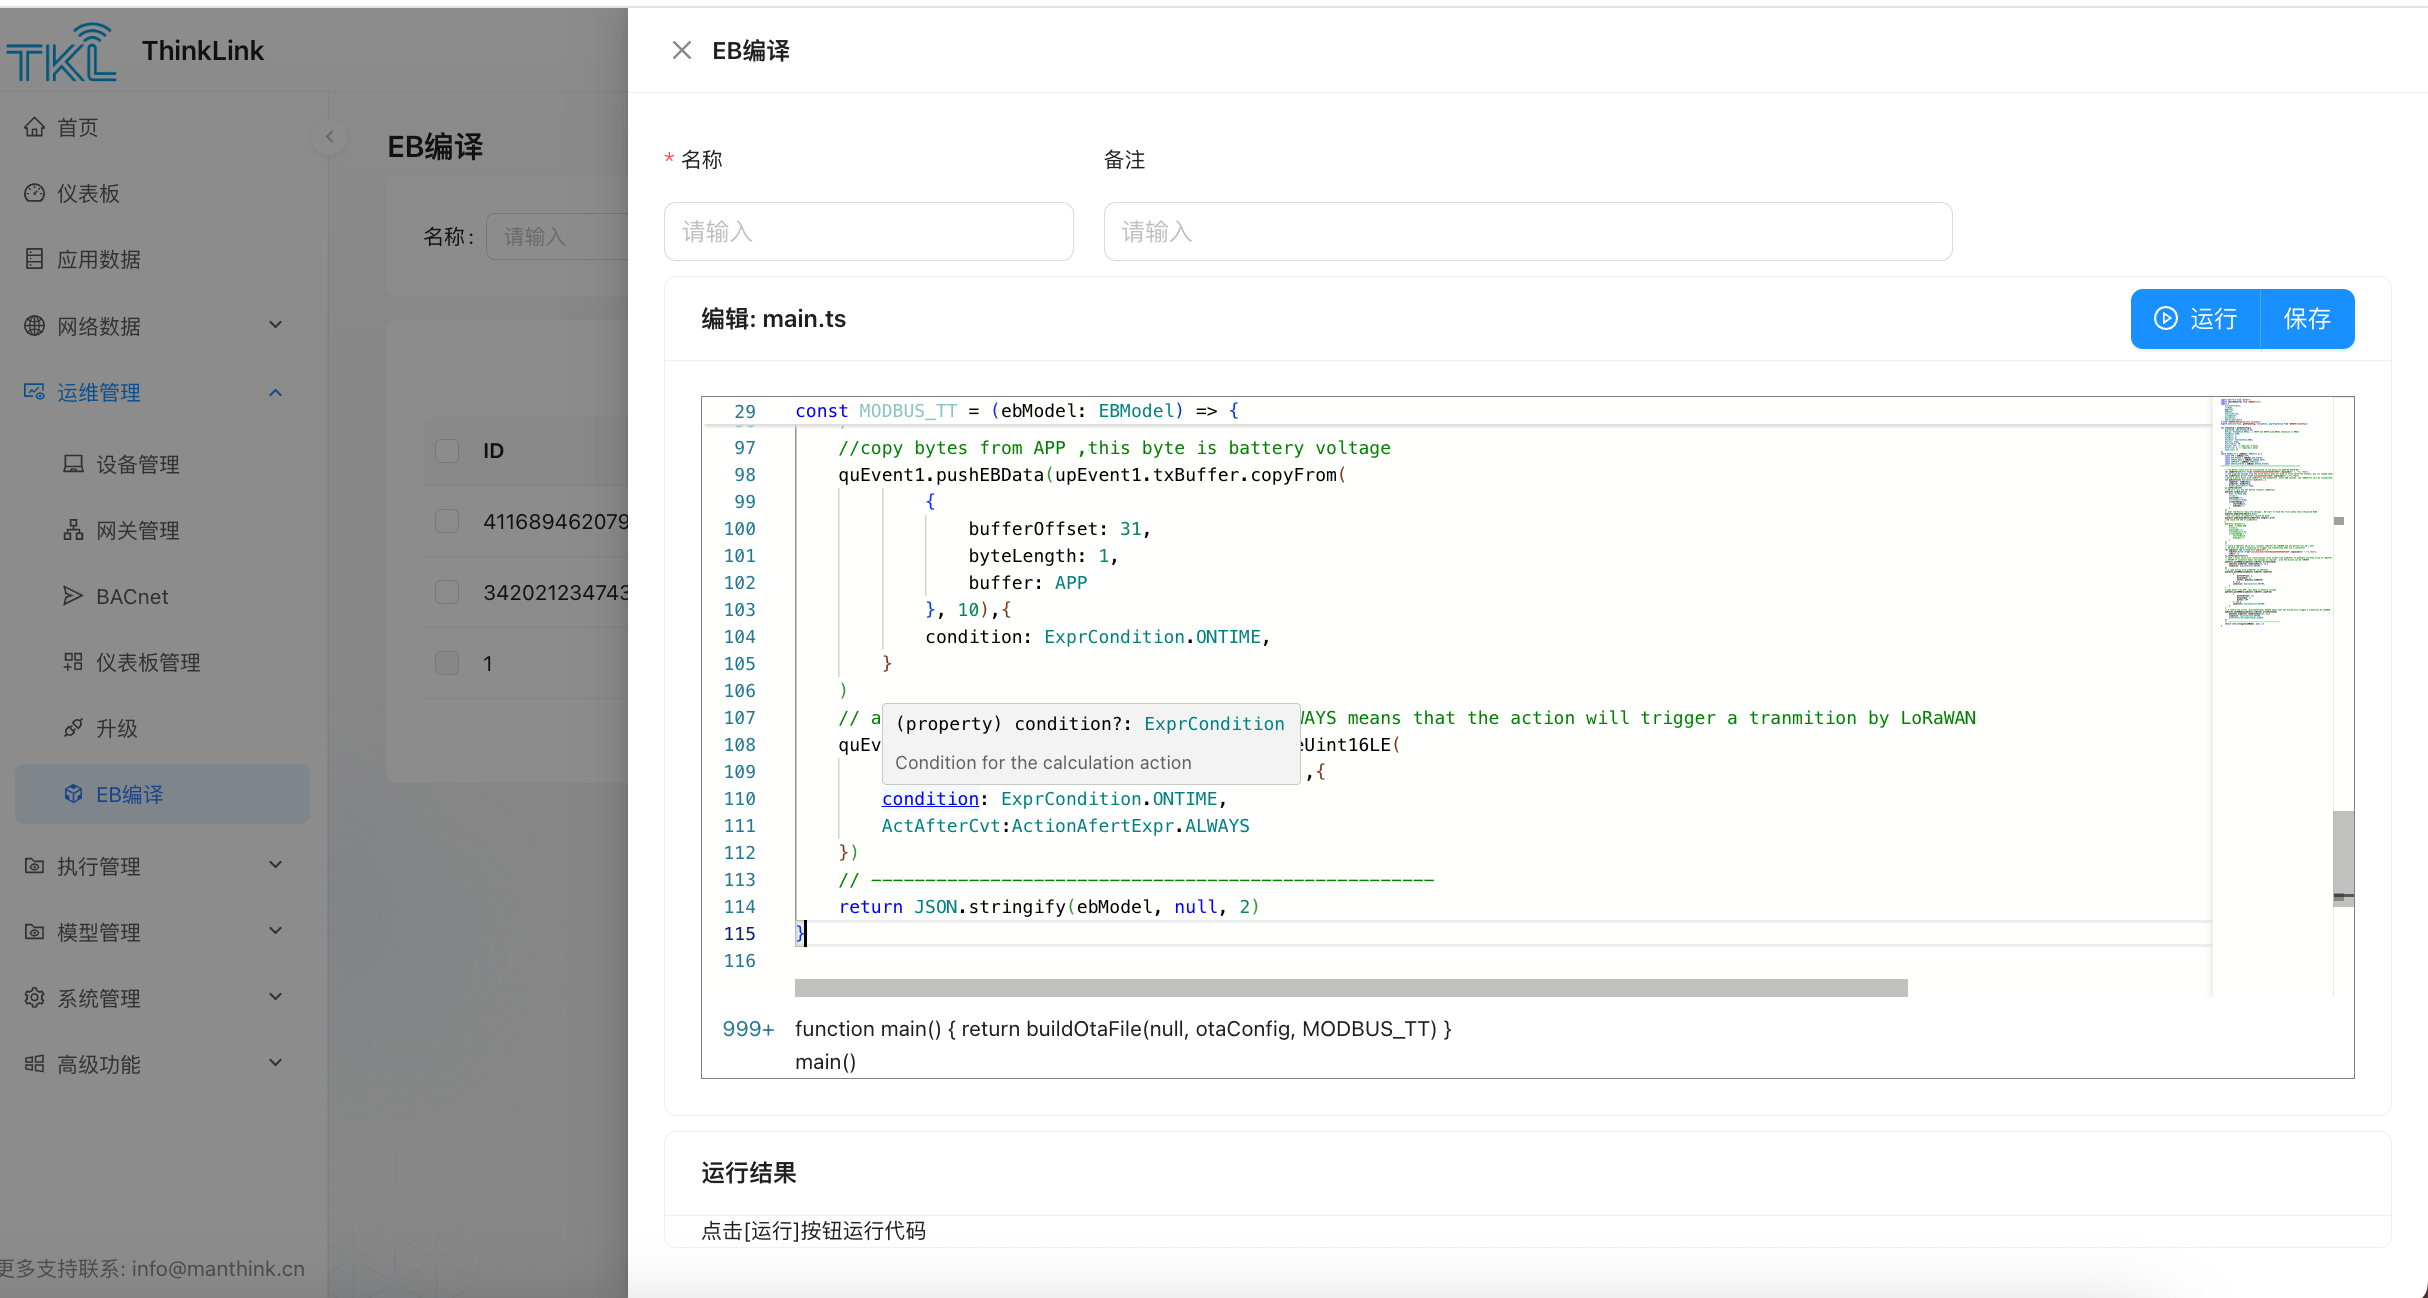Check the row with ID 1
The height and width of the screenshot is (1298, 2428).
point(447,663)
